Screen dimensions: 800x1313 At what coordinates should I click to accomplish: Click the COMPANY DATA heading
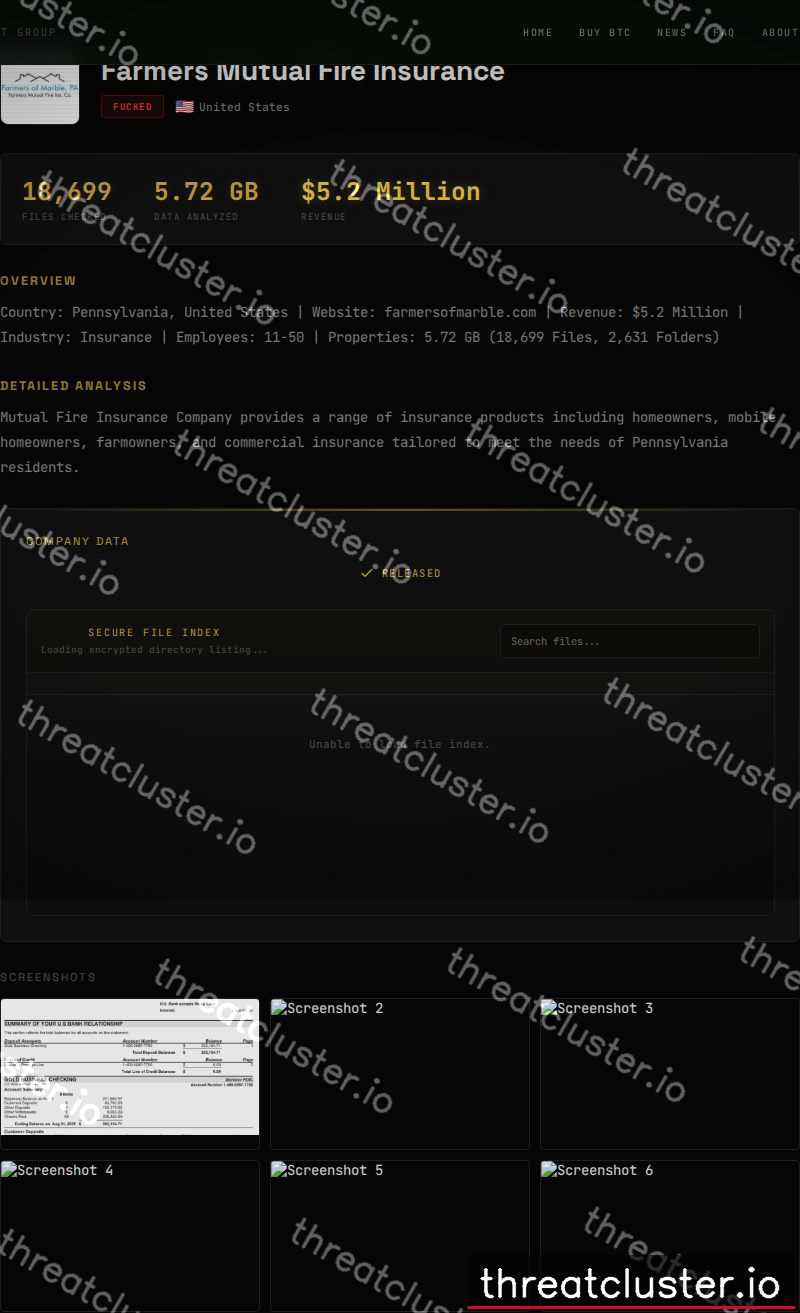pyautogui.click(x=77, y=541)
